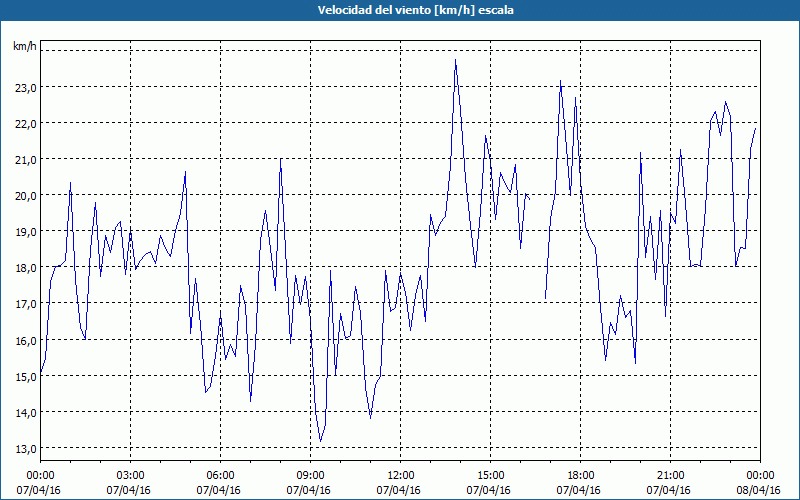800x500 pixels.
Task: Select the 20,0 y-axis value
Action: [26, 196]
